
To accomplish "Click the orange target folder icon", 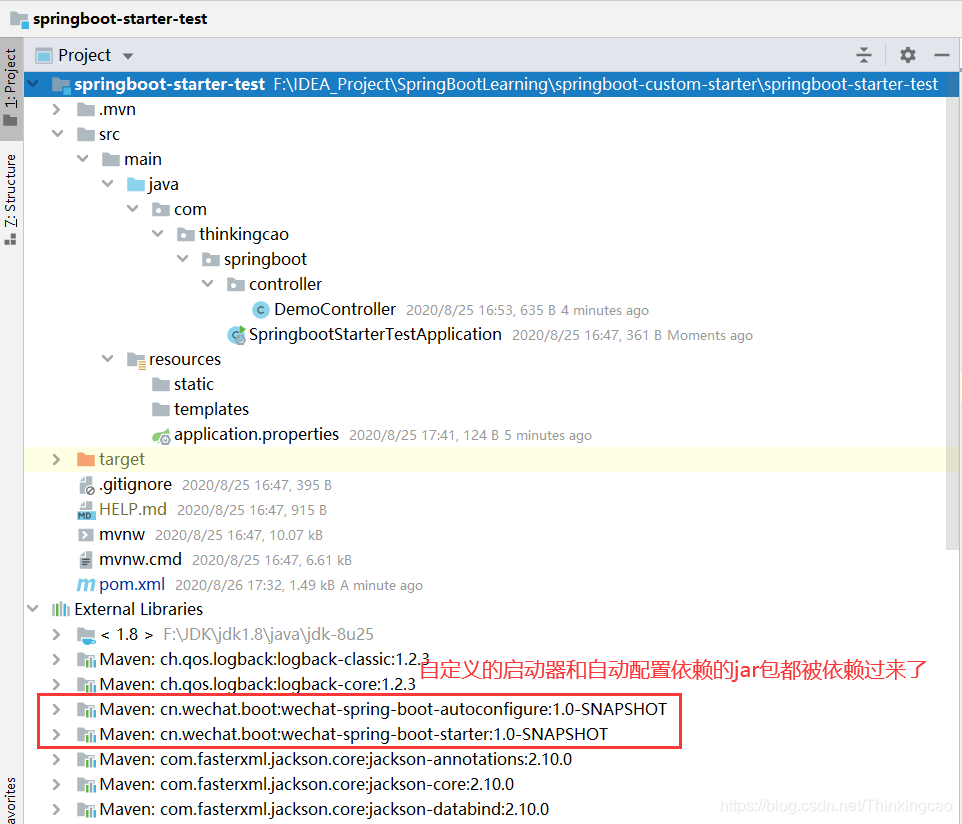I will (86, 459).
